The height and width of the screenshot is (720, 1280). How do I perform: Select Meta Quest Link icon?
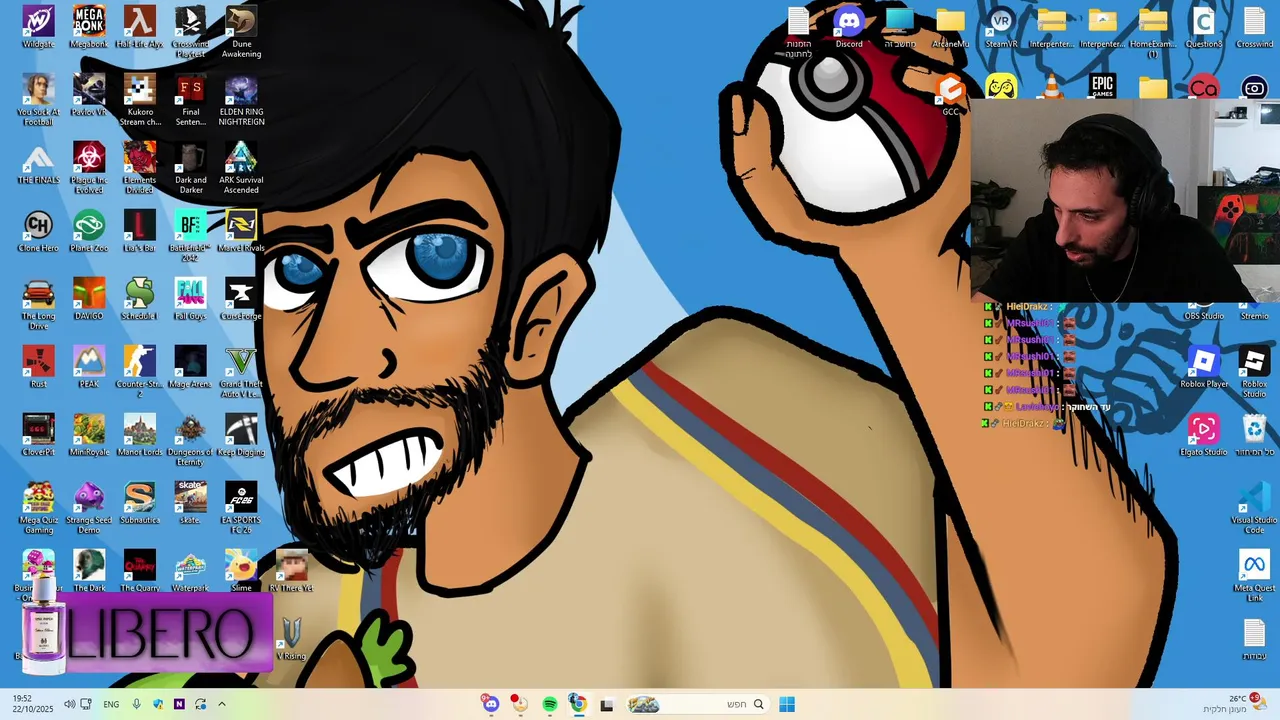1254,576
